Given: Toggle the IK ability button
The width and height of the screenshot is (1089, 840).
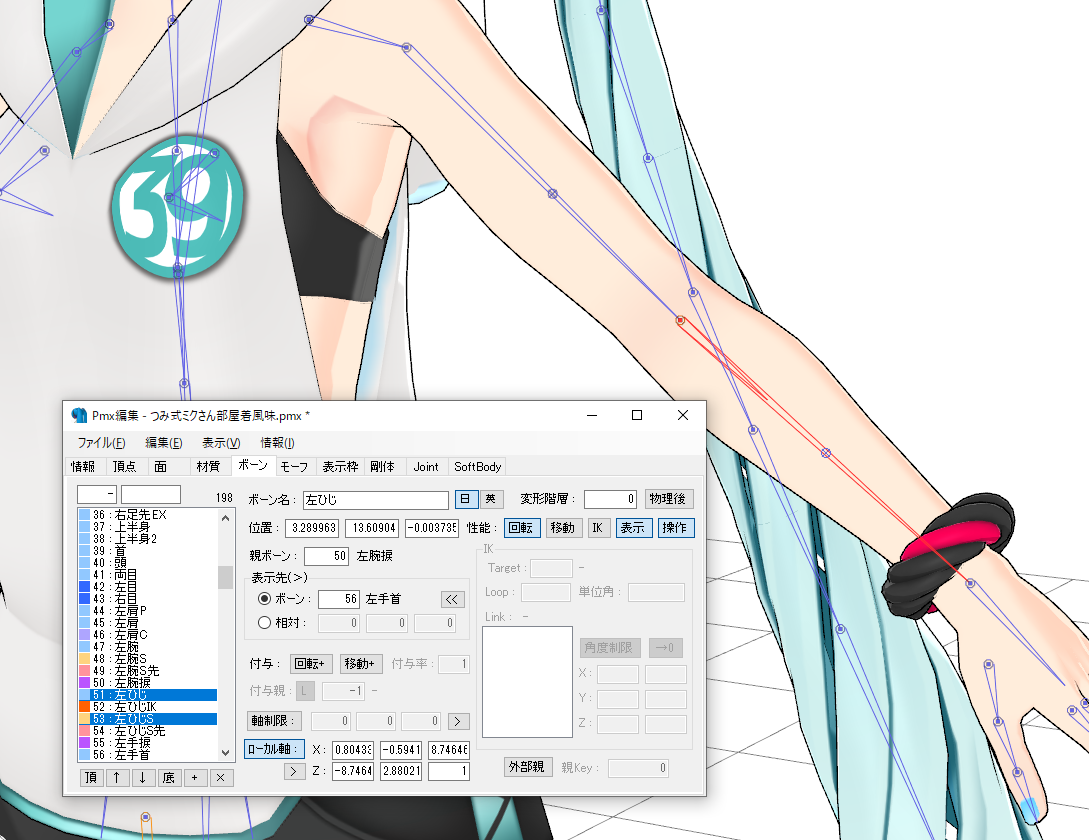Looking at the screenshot, I should (x=598, y=528).
